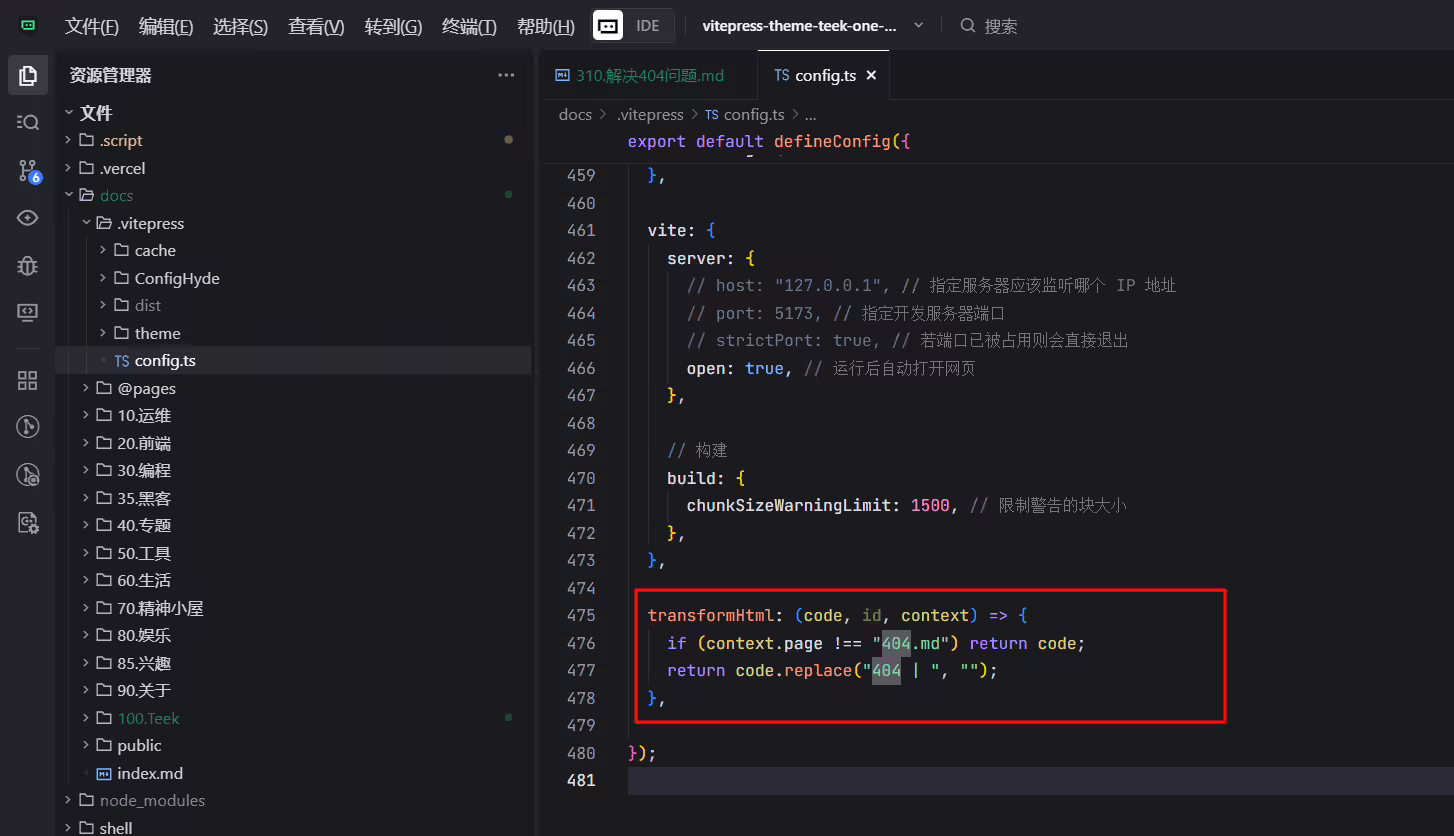Open the 帮助(H) menu
Viewport: 1454px width, 836px height.
546,26
